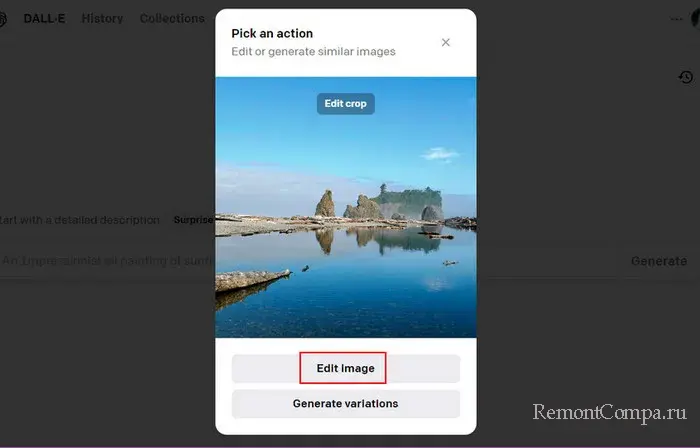Screen dimensions: 700x448
Task: Click the Edit crop button on image
Action: pos(345,104)
